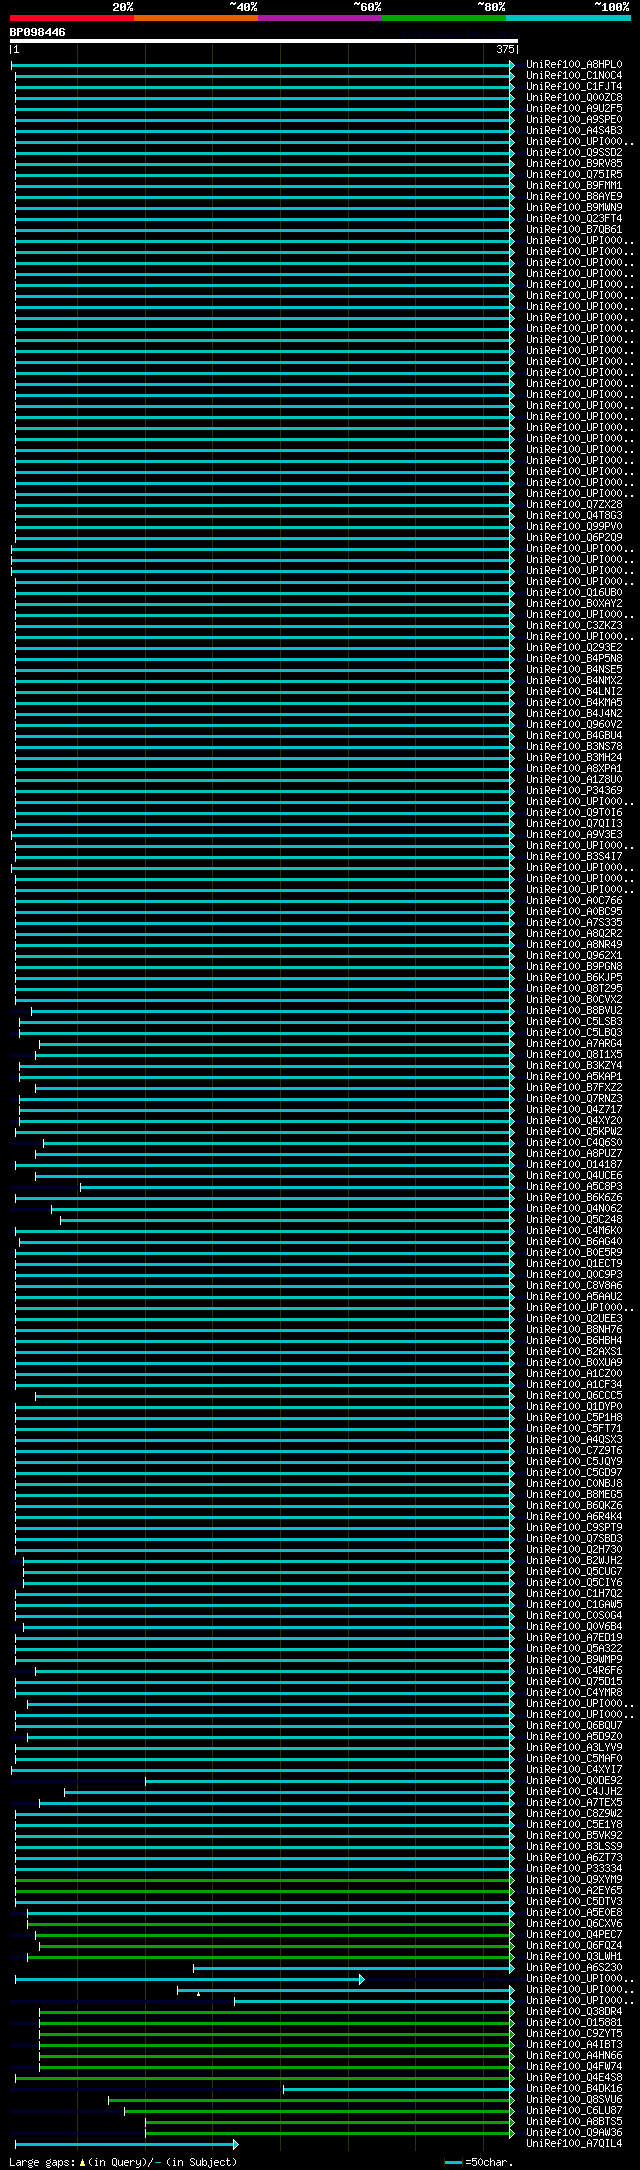
Task: Open hit UniRef100_A8HPL0
Action: pyautogui.click(x=574, y=65)
